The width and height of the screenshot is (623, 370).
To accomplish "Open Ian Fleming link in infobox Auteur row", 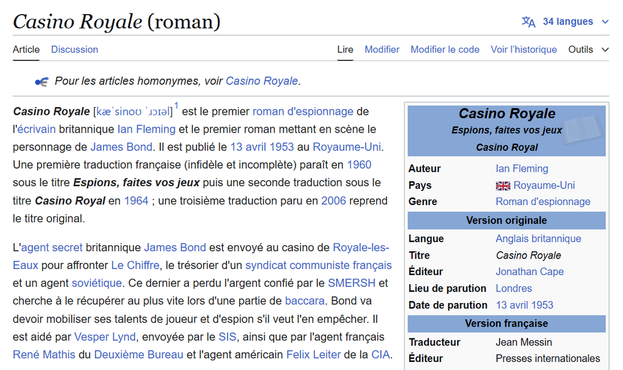I will pyautogui.click(x=522, y=169).
